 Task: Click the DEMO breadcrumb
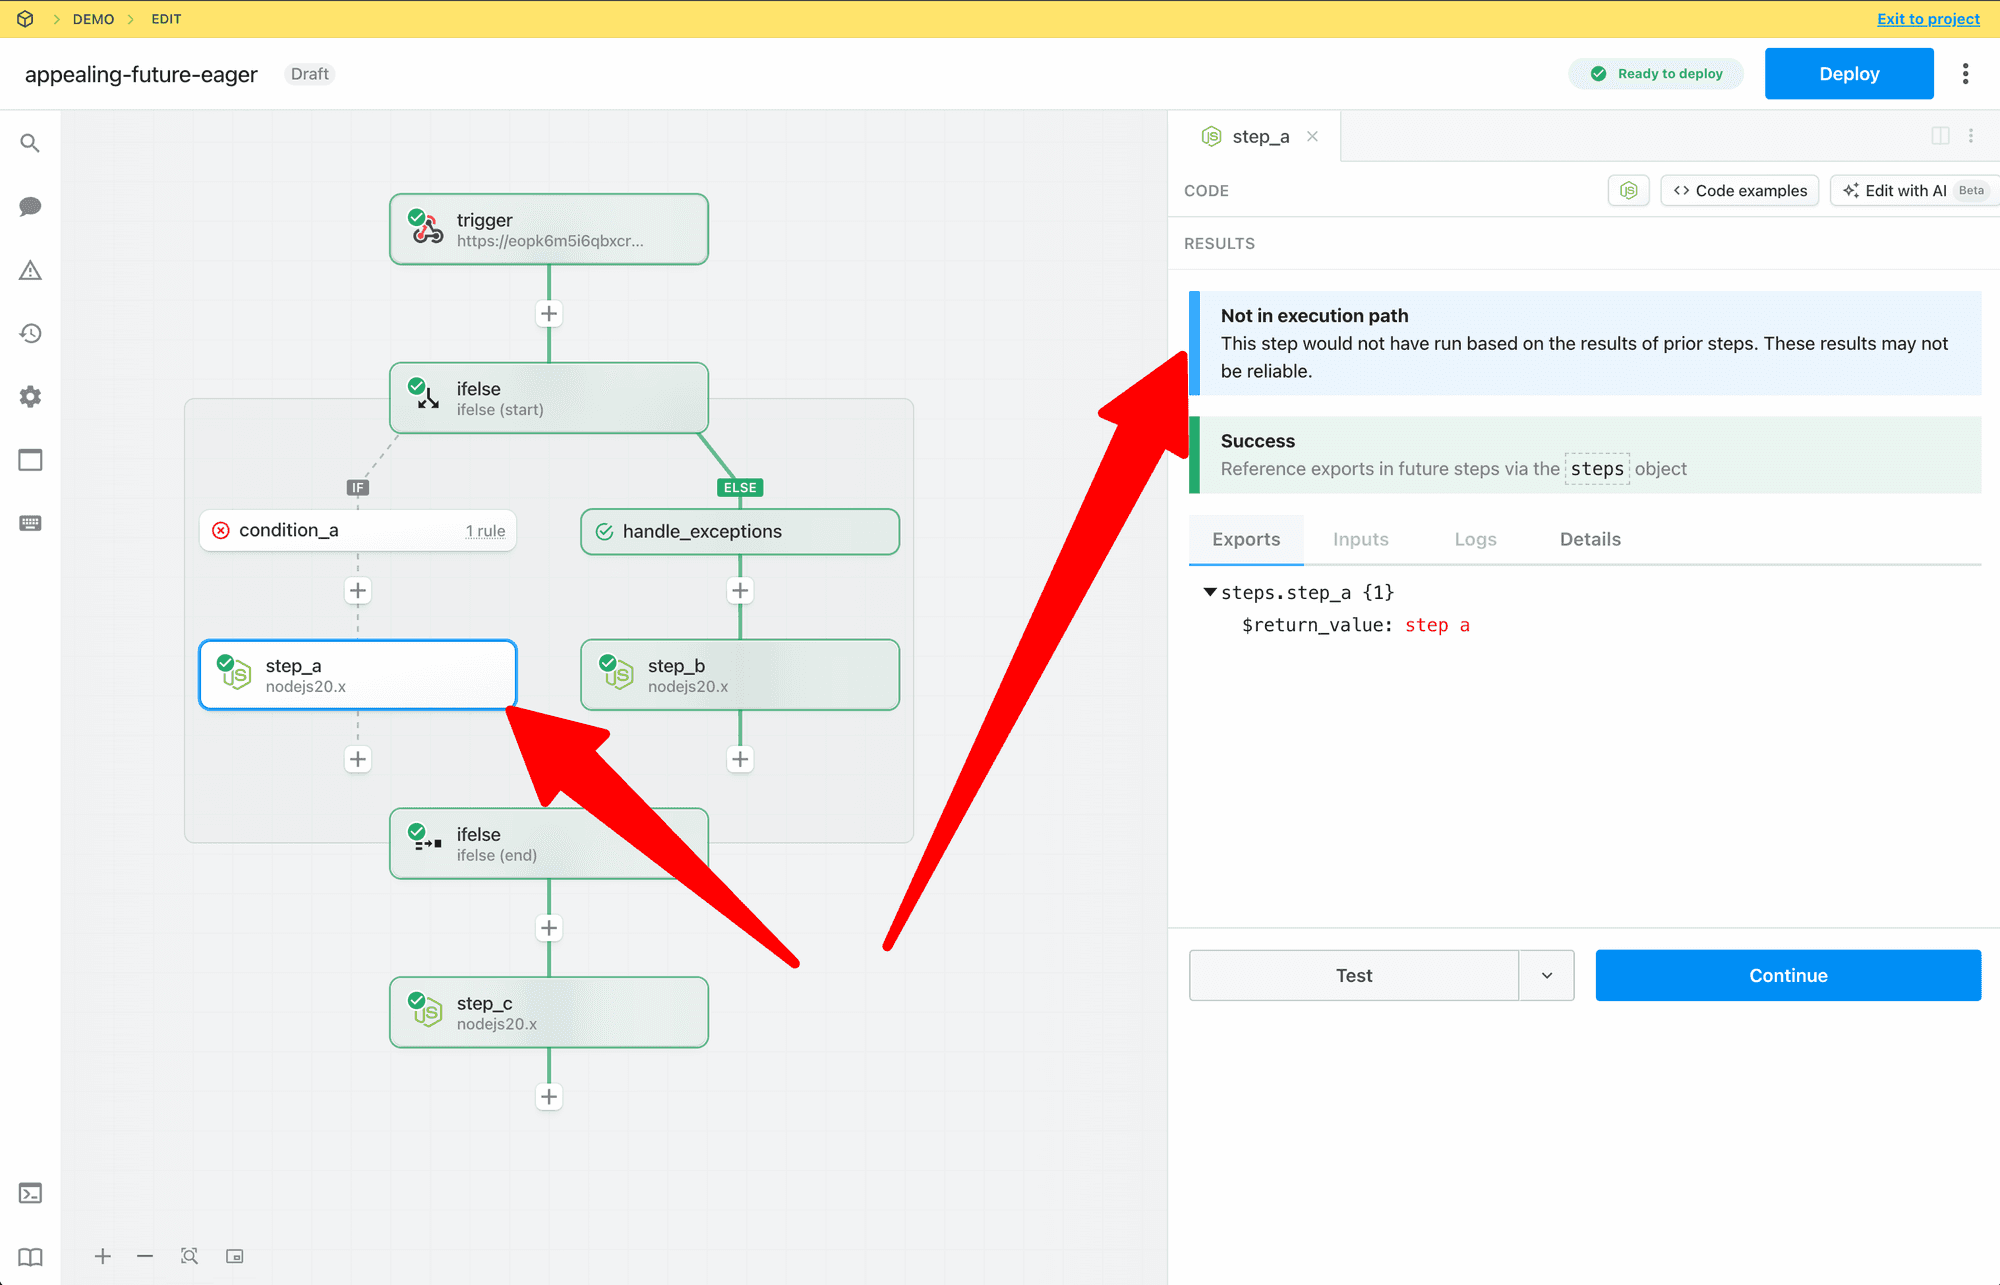(93, 19)
